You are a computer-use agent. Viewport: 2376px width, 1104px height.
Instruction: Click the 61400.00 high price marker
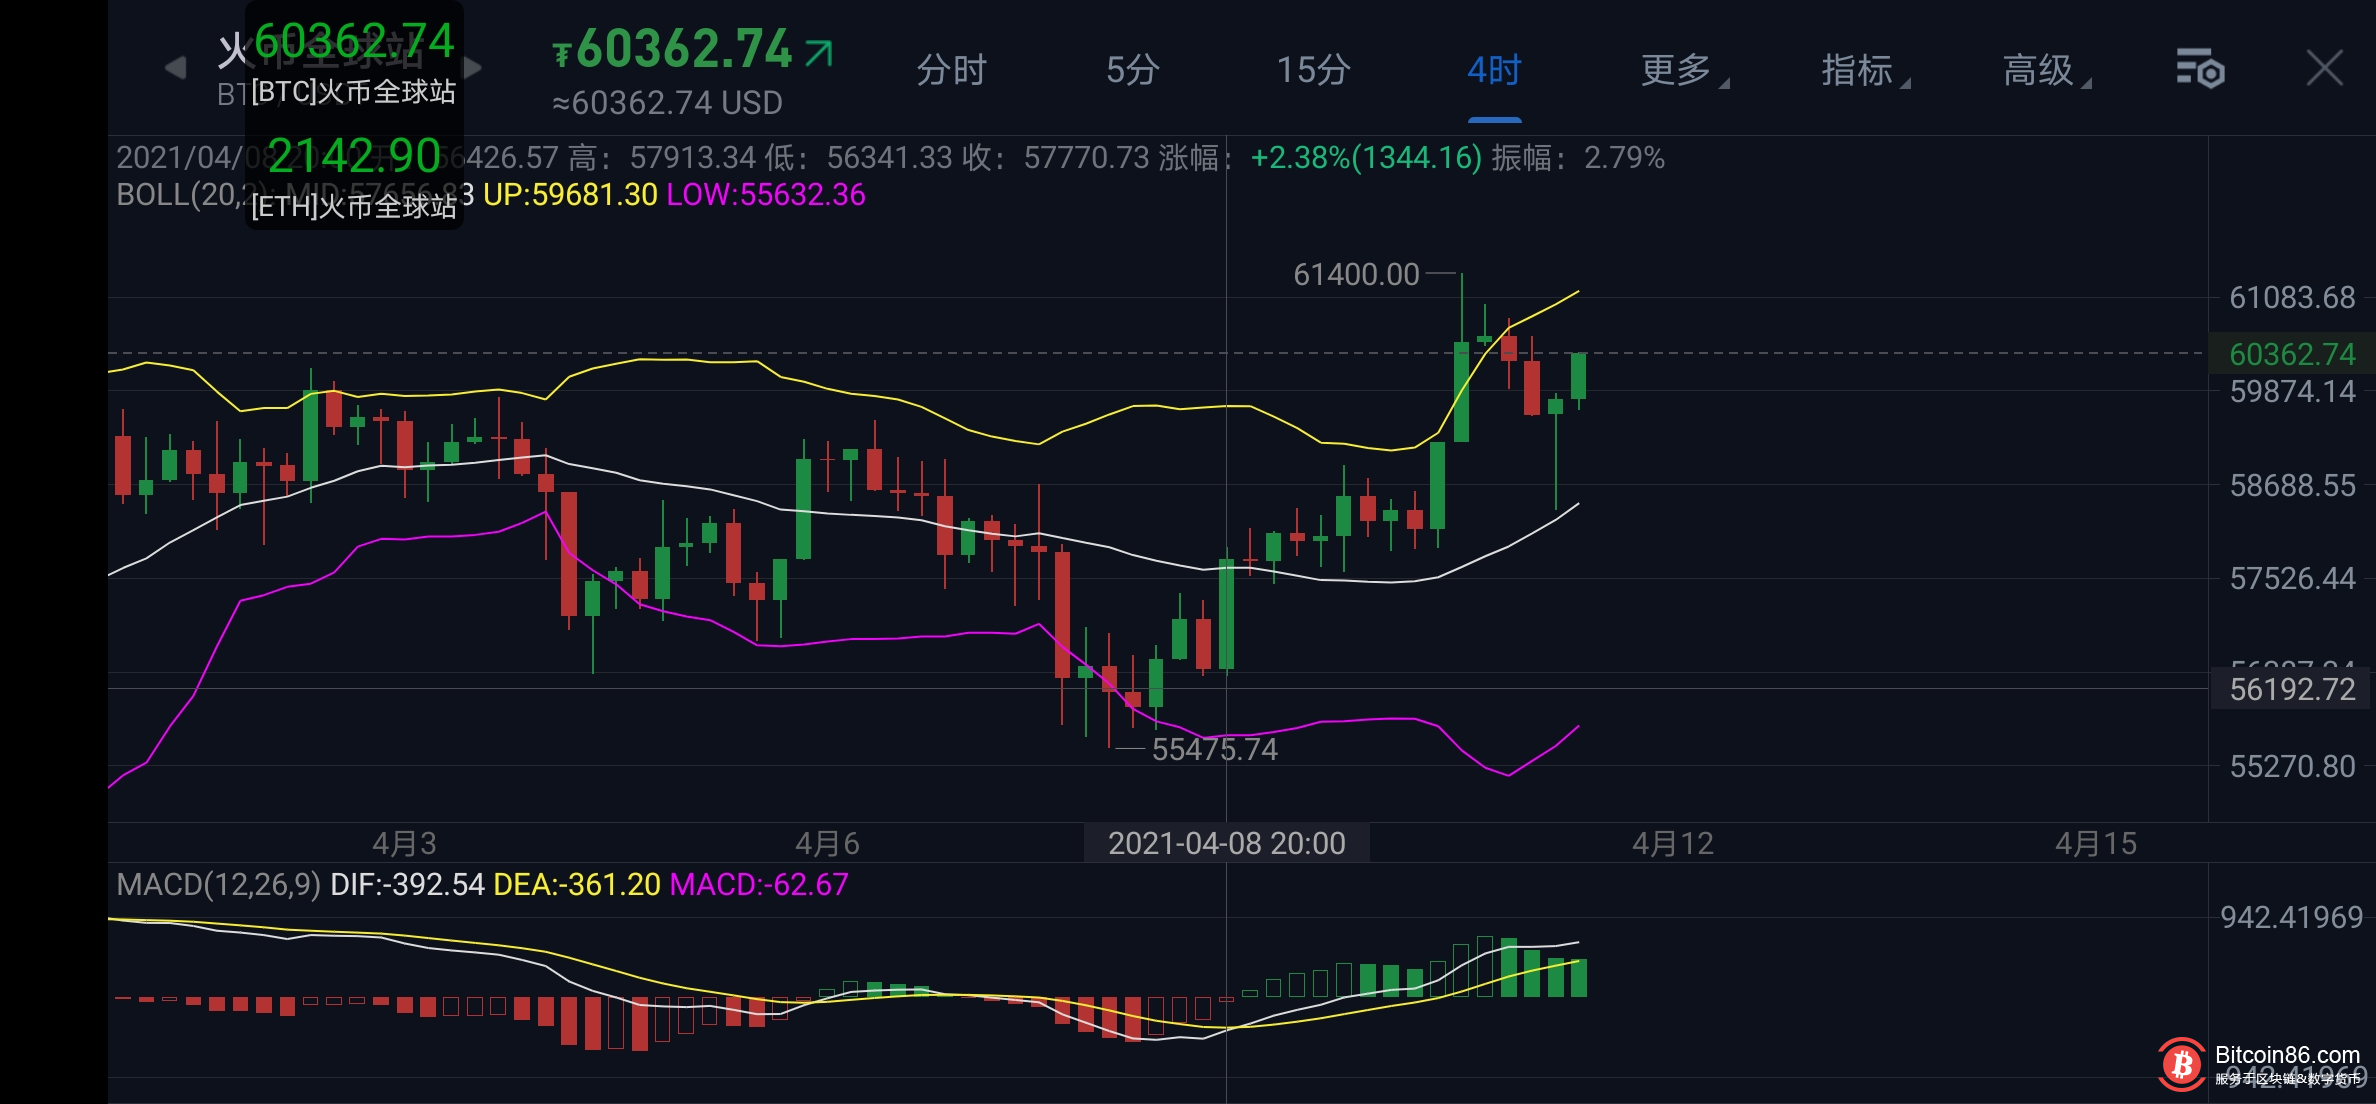point(1356,274)
